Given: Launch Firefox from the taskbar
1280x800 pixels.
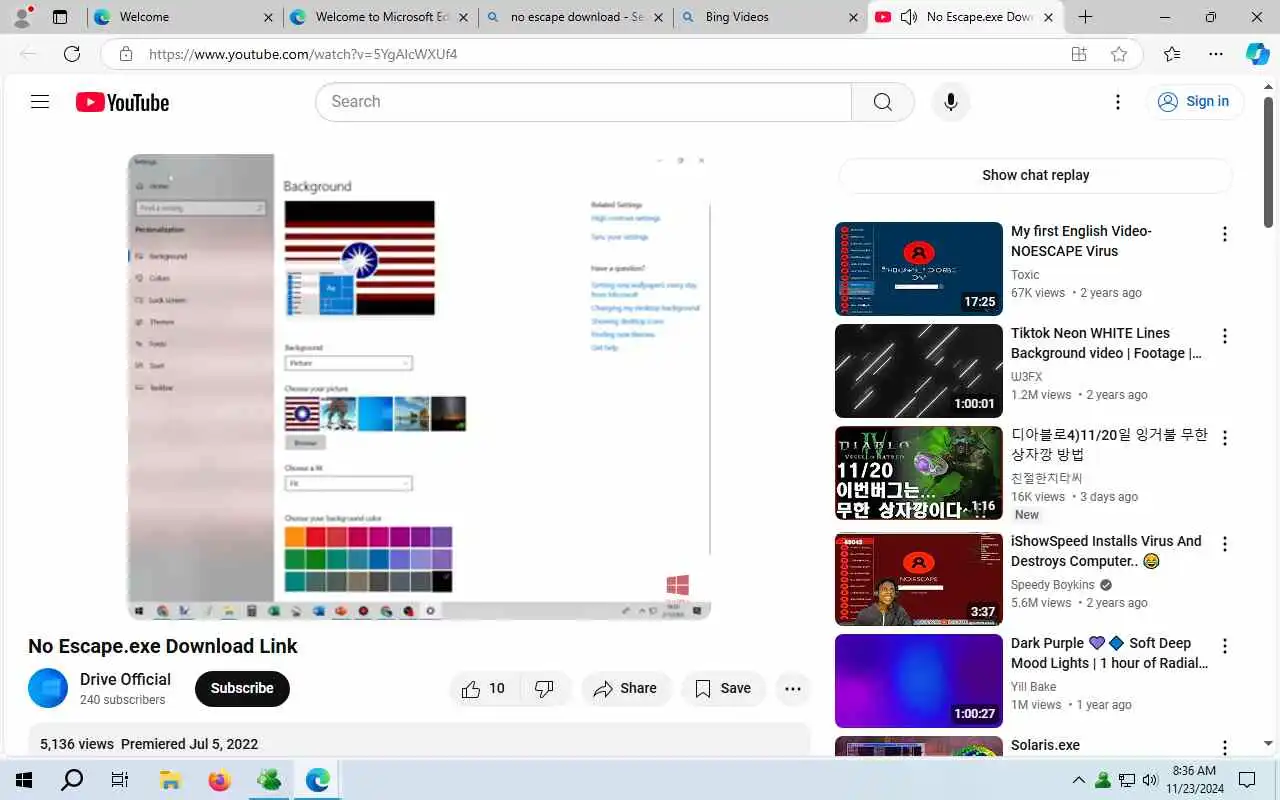Looking at the screenshot, I should 219,780.
